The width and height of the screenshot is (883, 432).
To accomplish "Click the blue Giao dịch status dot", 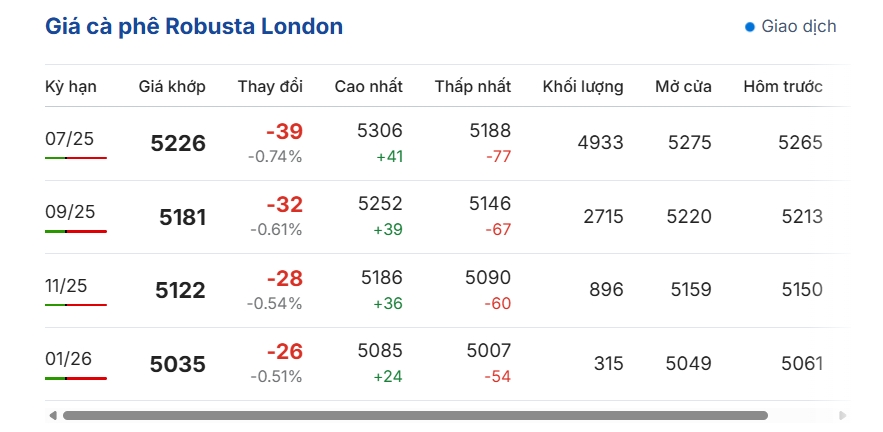I will (750, 26).
